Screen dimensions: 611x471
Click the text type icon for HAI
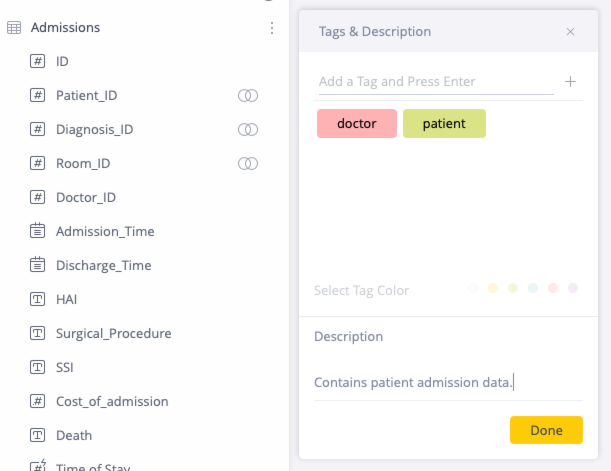click(x=37, y=299)
